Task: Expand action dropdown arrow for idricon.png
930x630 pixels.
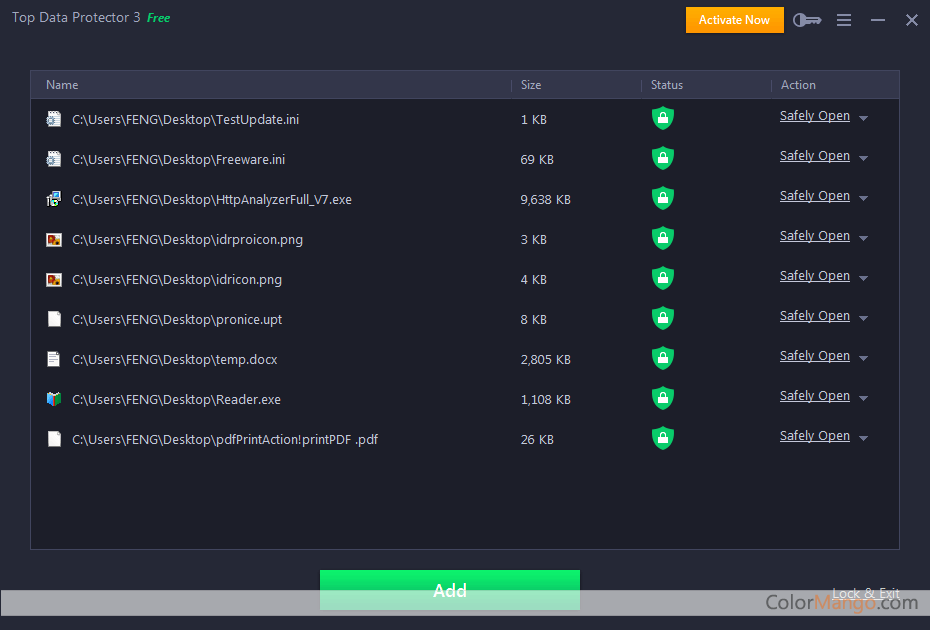Action: [x=863, y=278]
